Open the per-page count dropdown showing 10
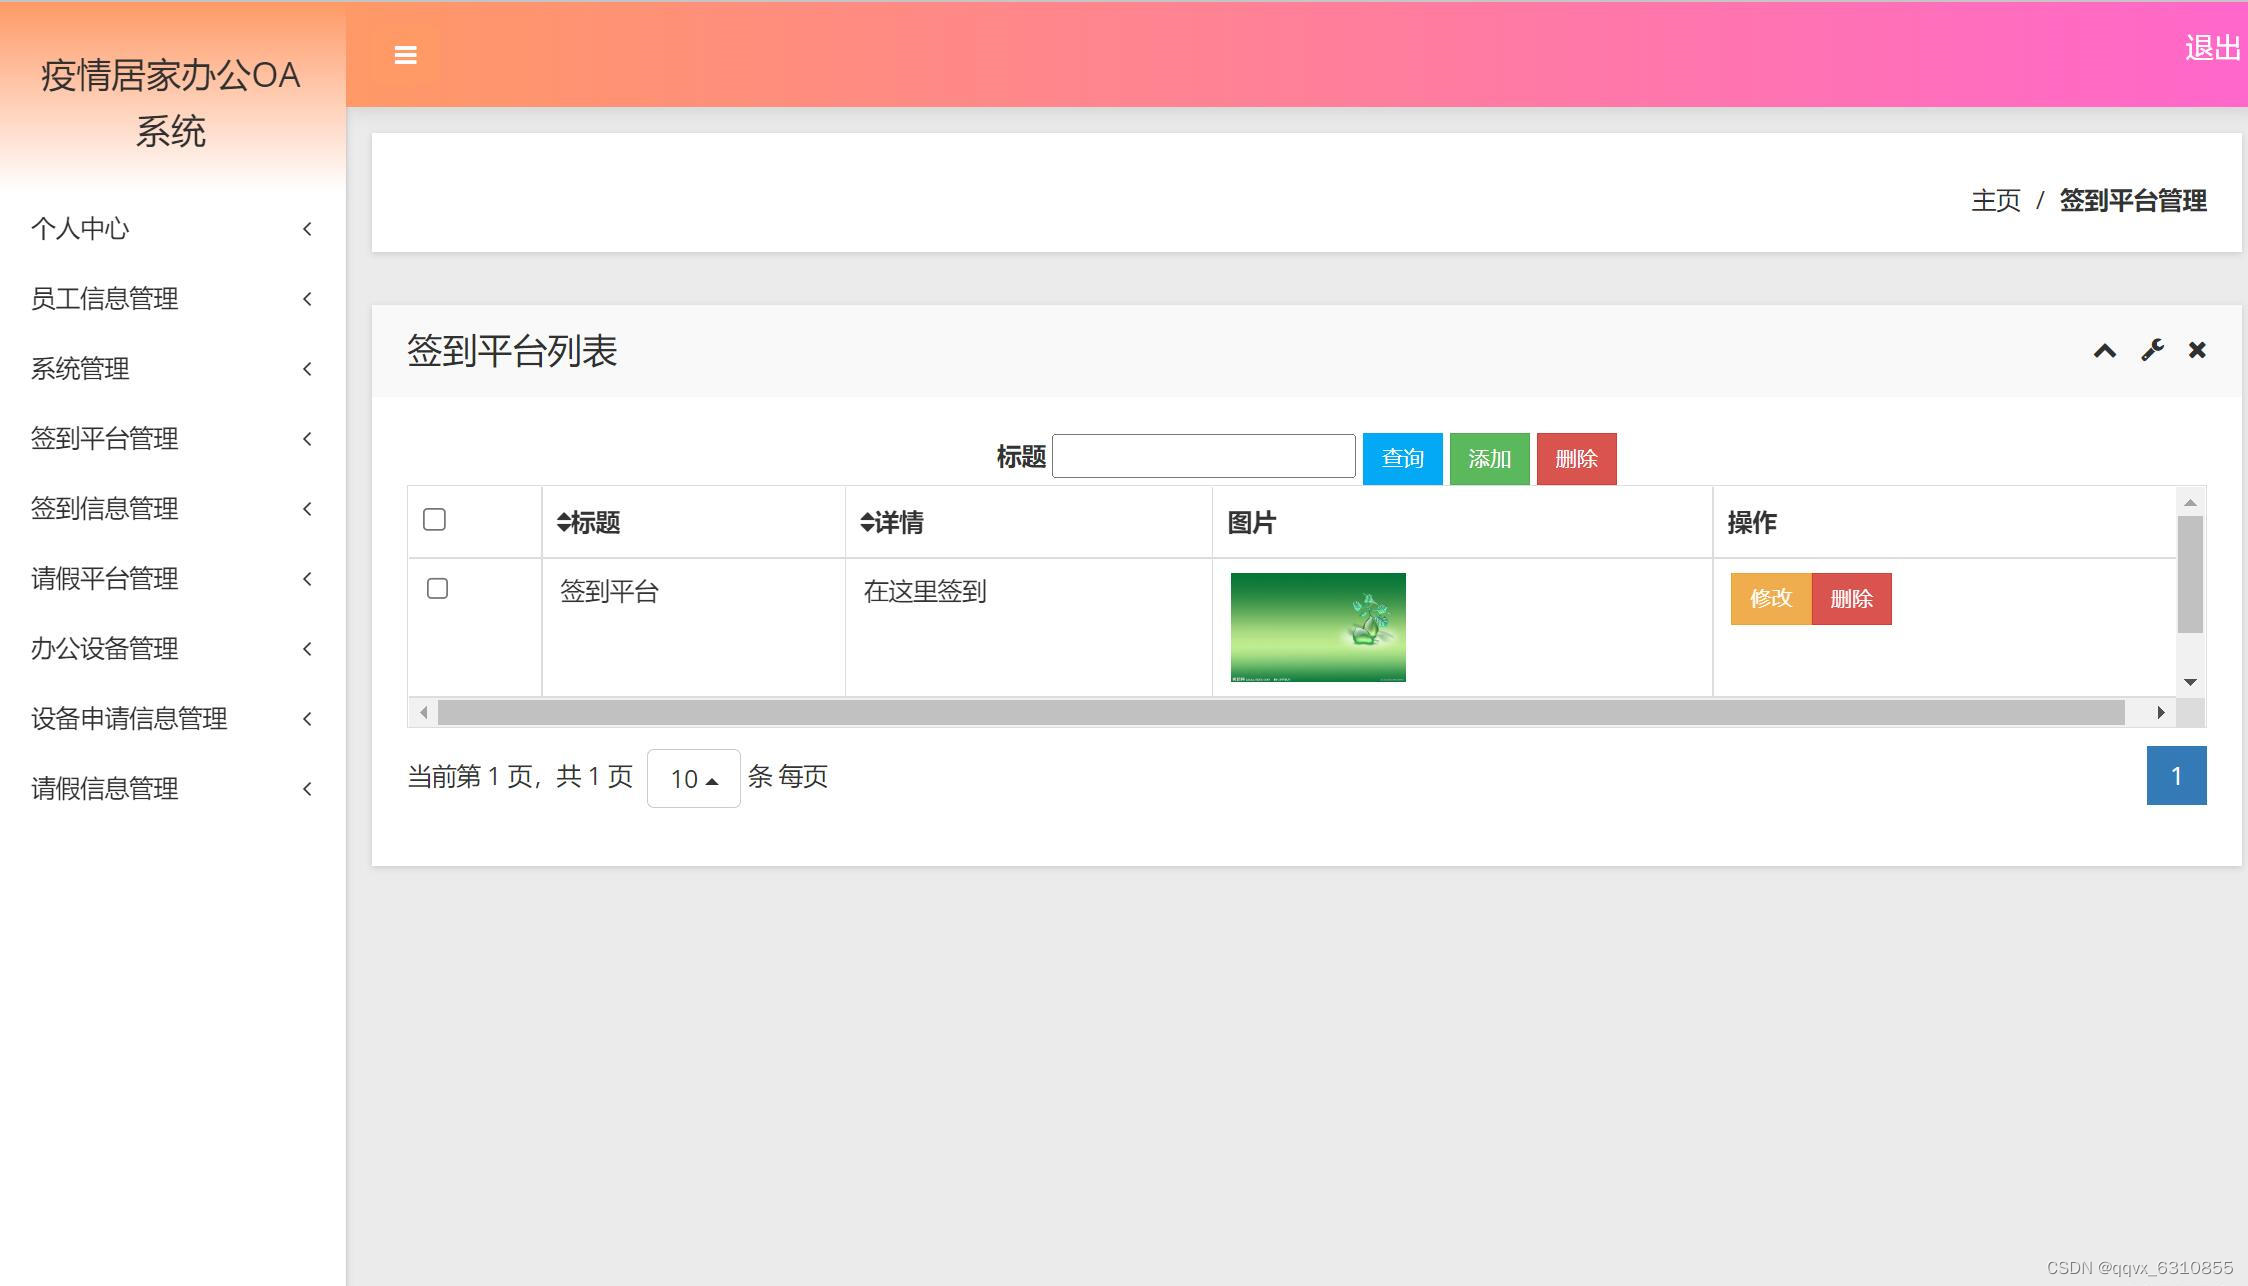 click(x=693, y=777)
